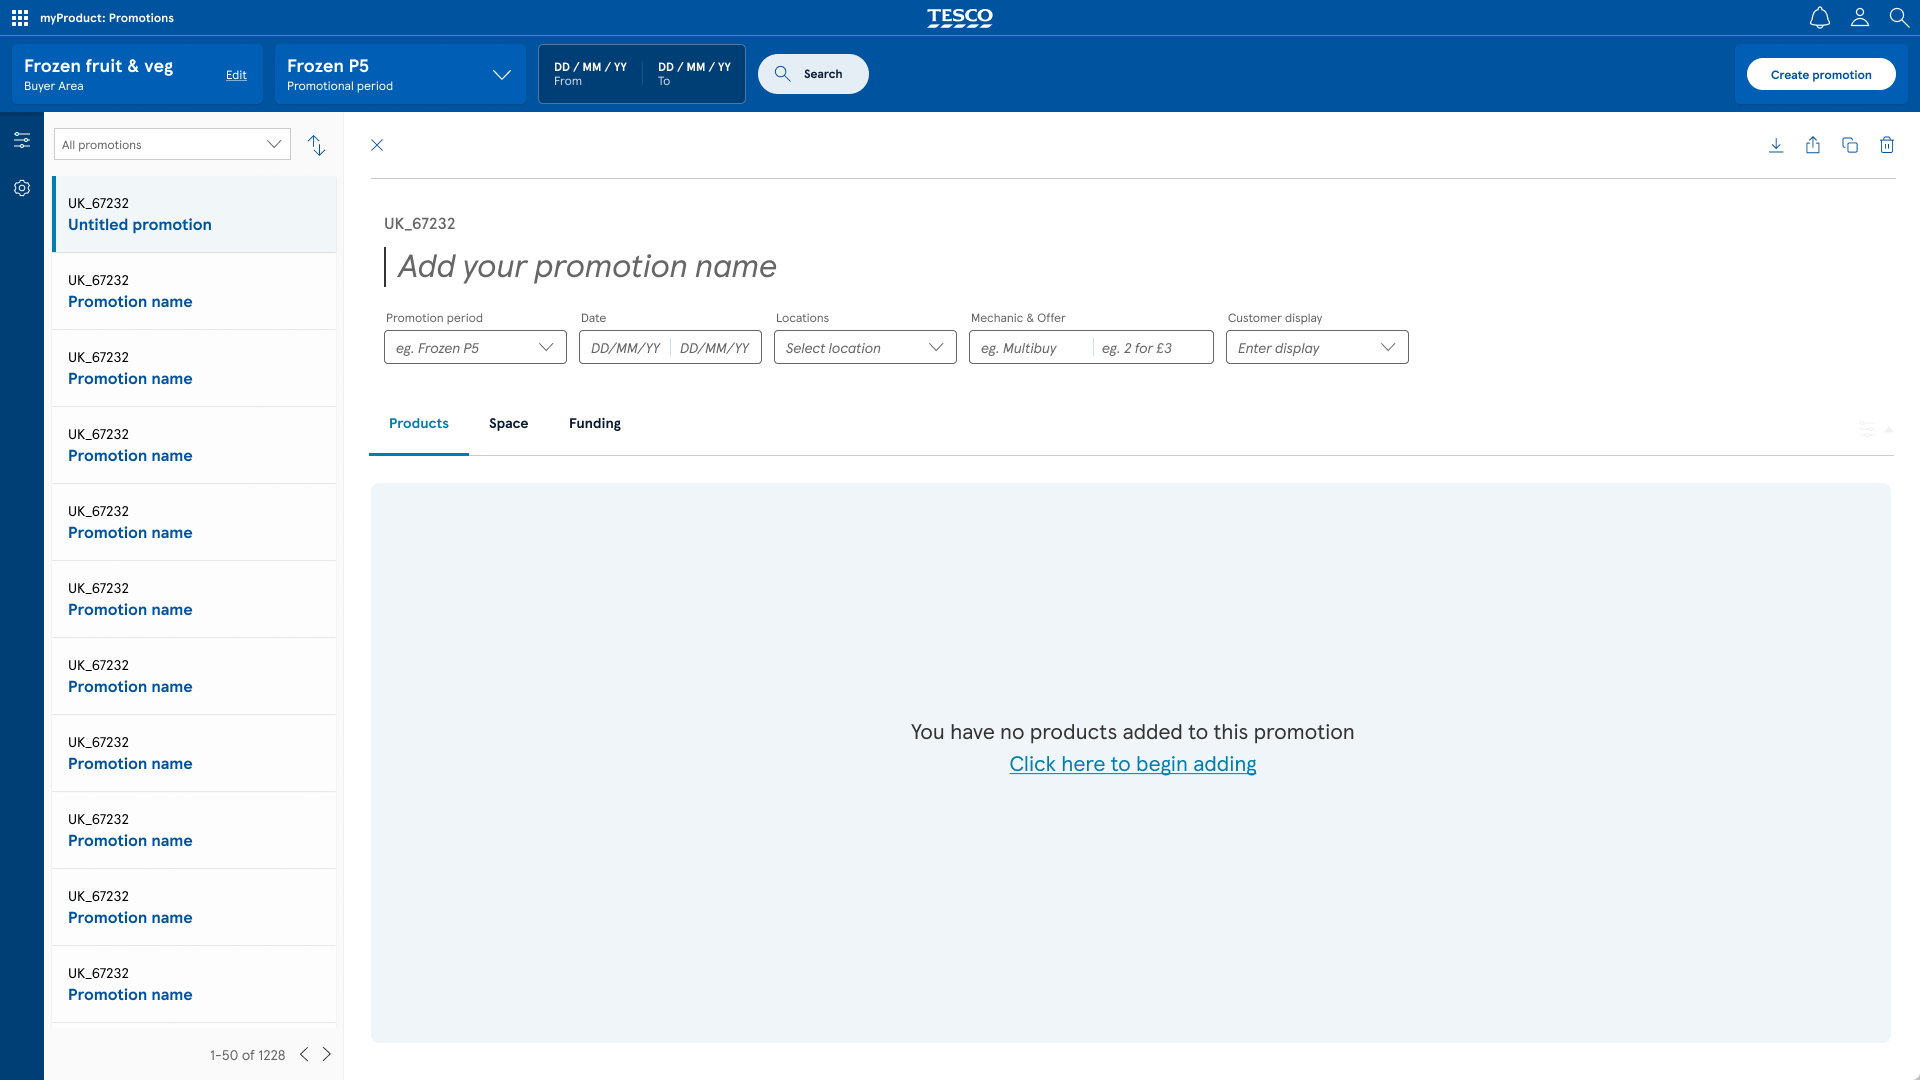Switch to the Space tab
The width and height of the screenshot is (1920, 1080).
tap(508, 424)
